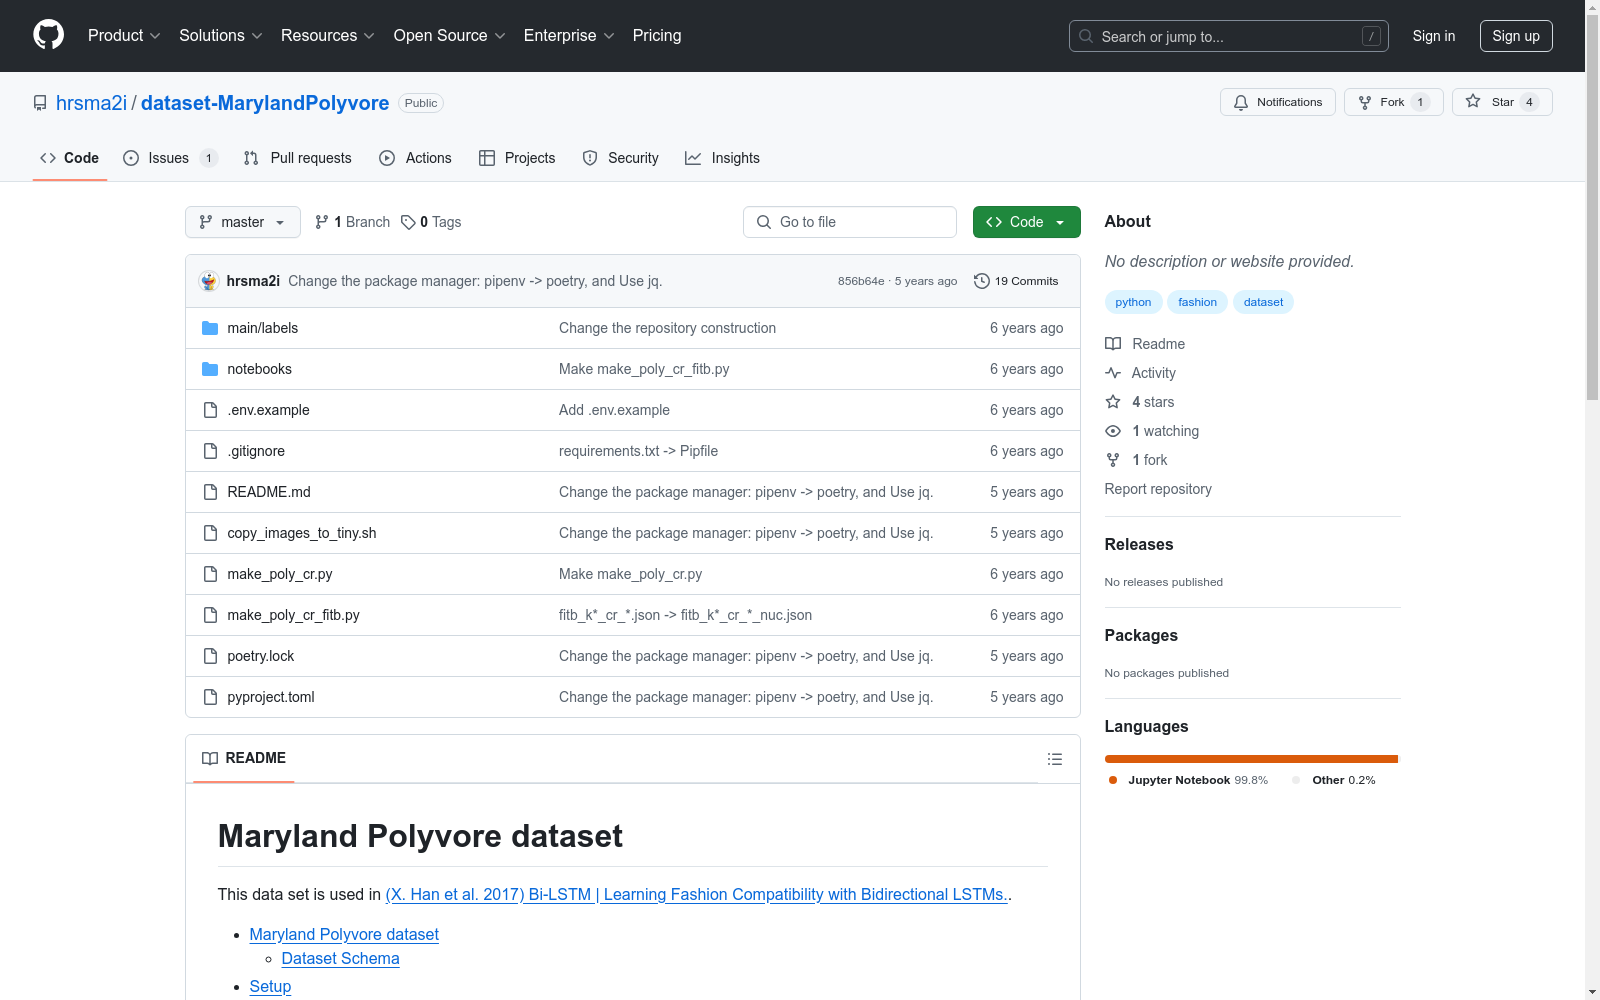
Task: Focus the Search or jump to field
Action: (x=1229, y=36)
